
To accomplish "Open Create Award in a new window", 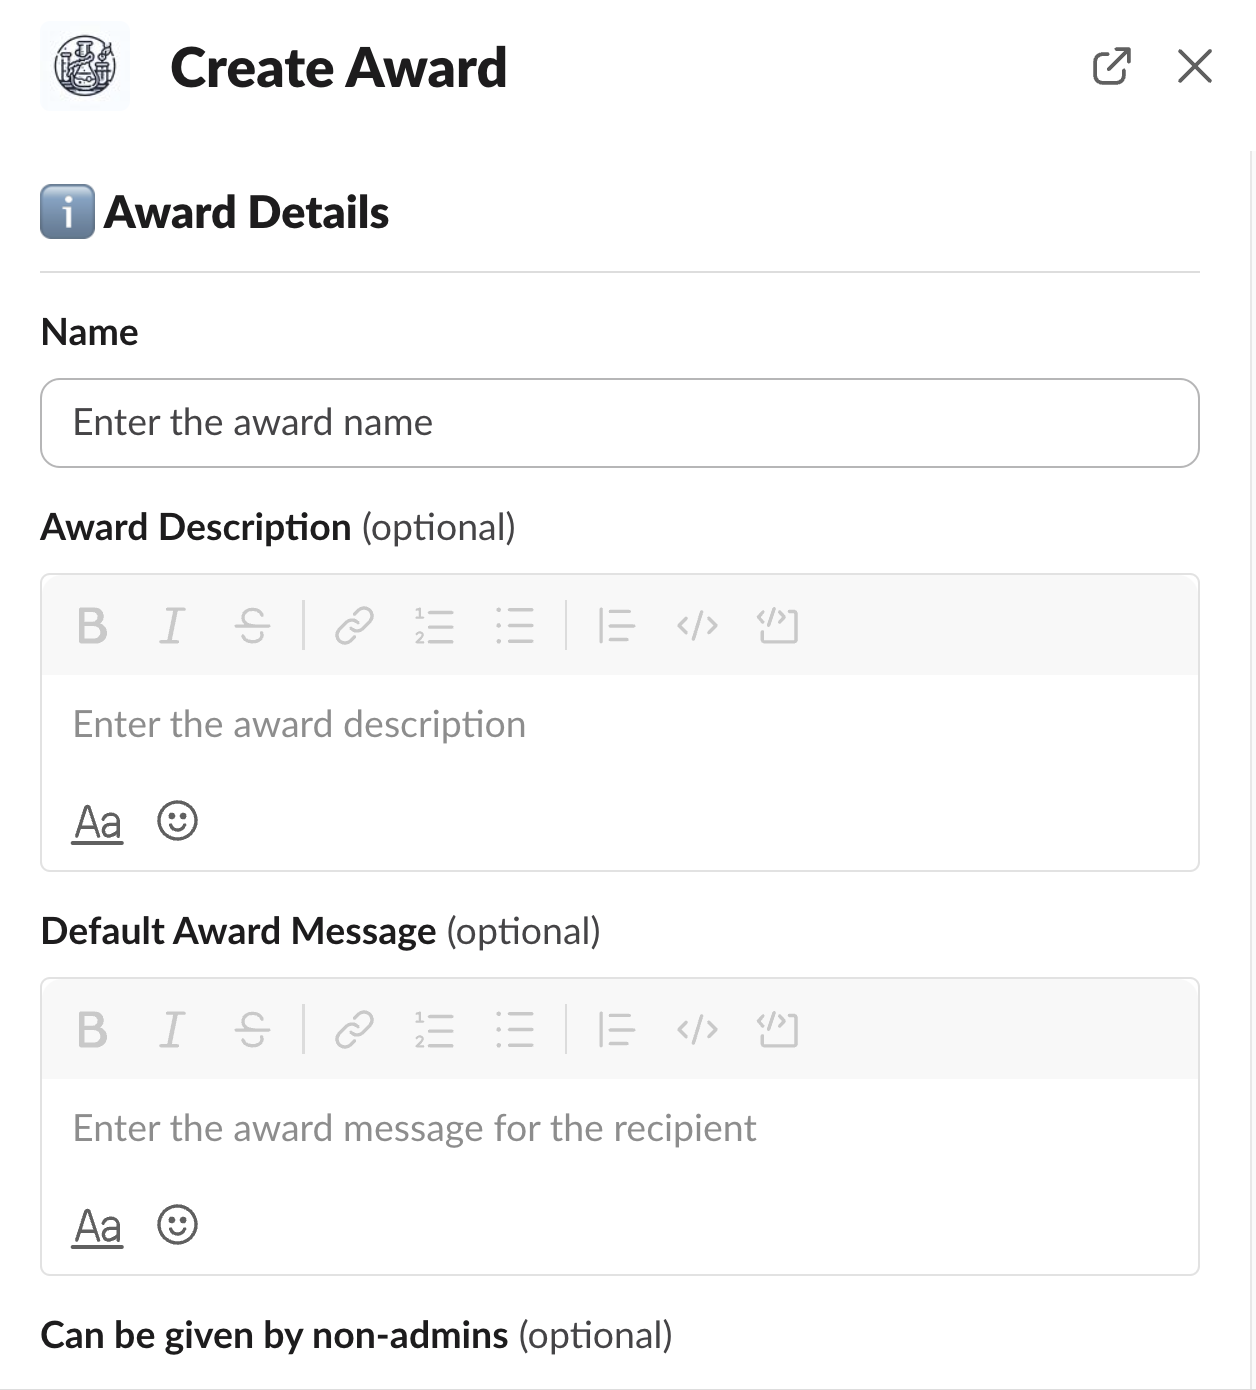I will point(1111,67).
